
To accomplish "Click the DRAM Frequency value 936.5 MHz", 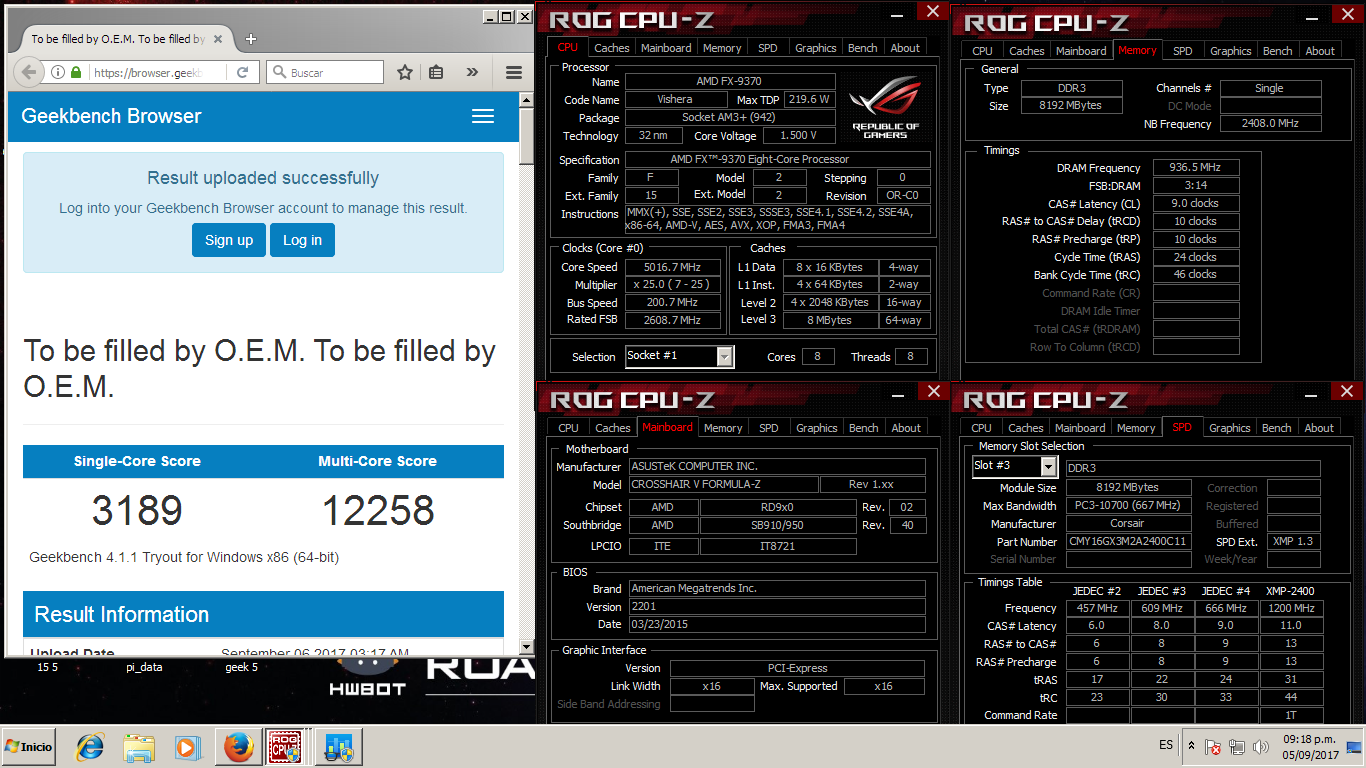I will 1196,168.
